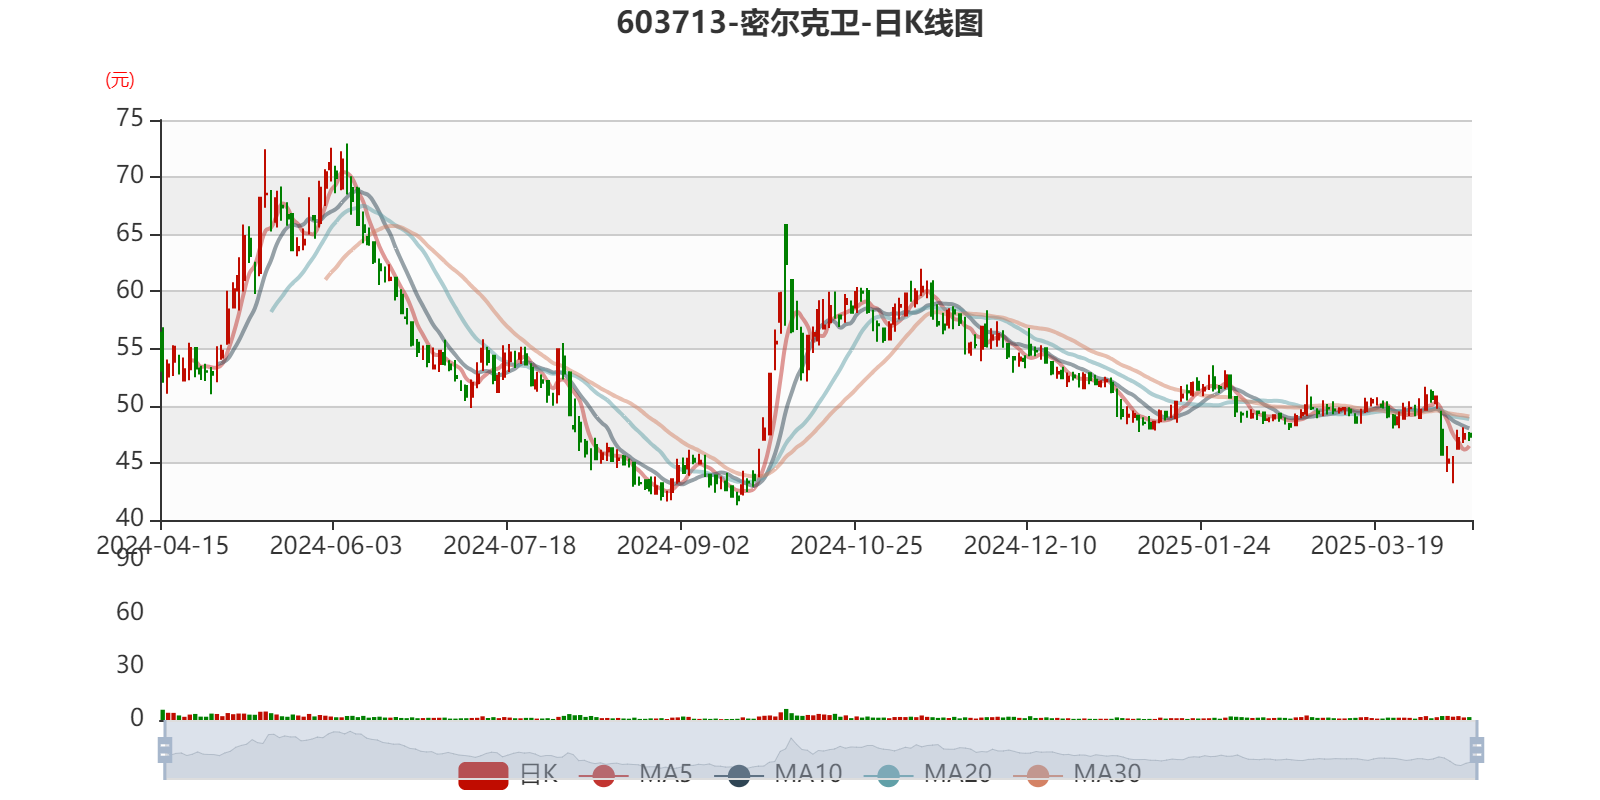Screen dimensions: 1600x800
Task: Click the 2024-07-18 date axis label
Action: tap(509, 546)
